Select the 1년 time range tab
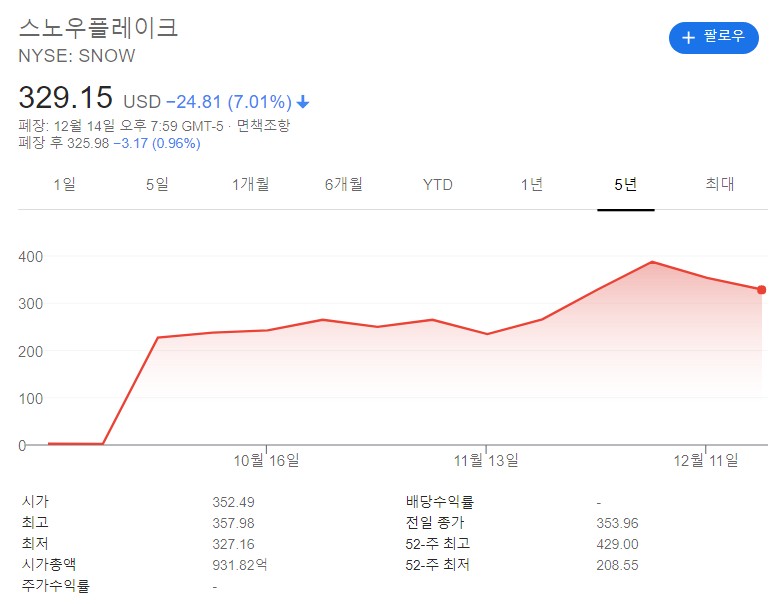This screenshot has width=776, height=604. [532, 185]
